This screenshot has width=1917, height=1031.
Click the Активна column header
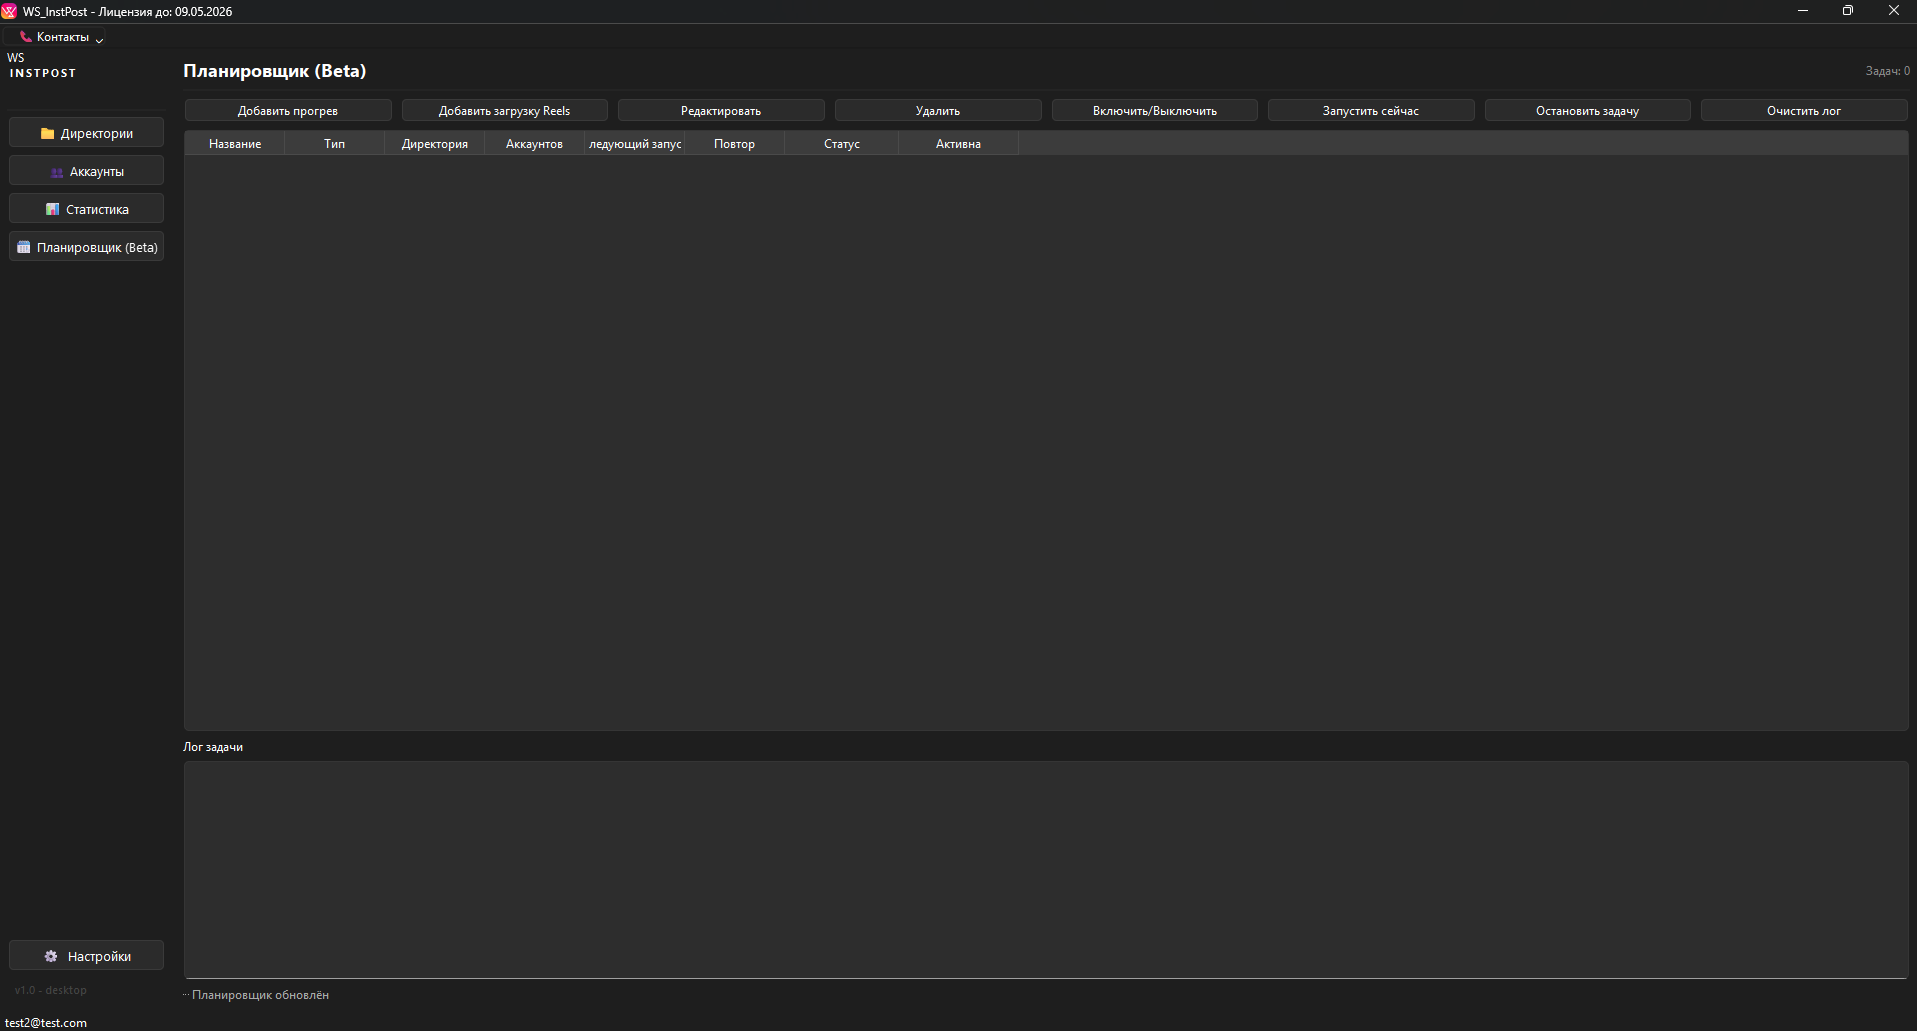click(x=958, y=144)
